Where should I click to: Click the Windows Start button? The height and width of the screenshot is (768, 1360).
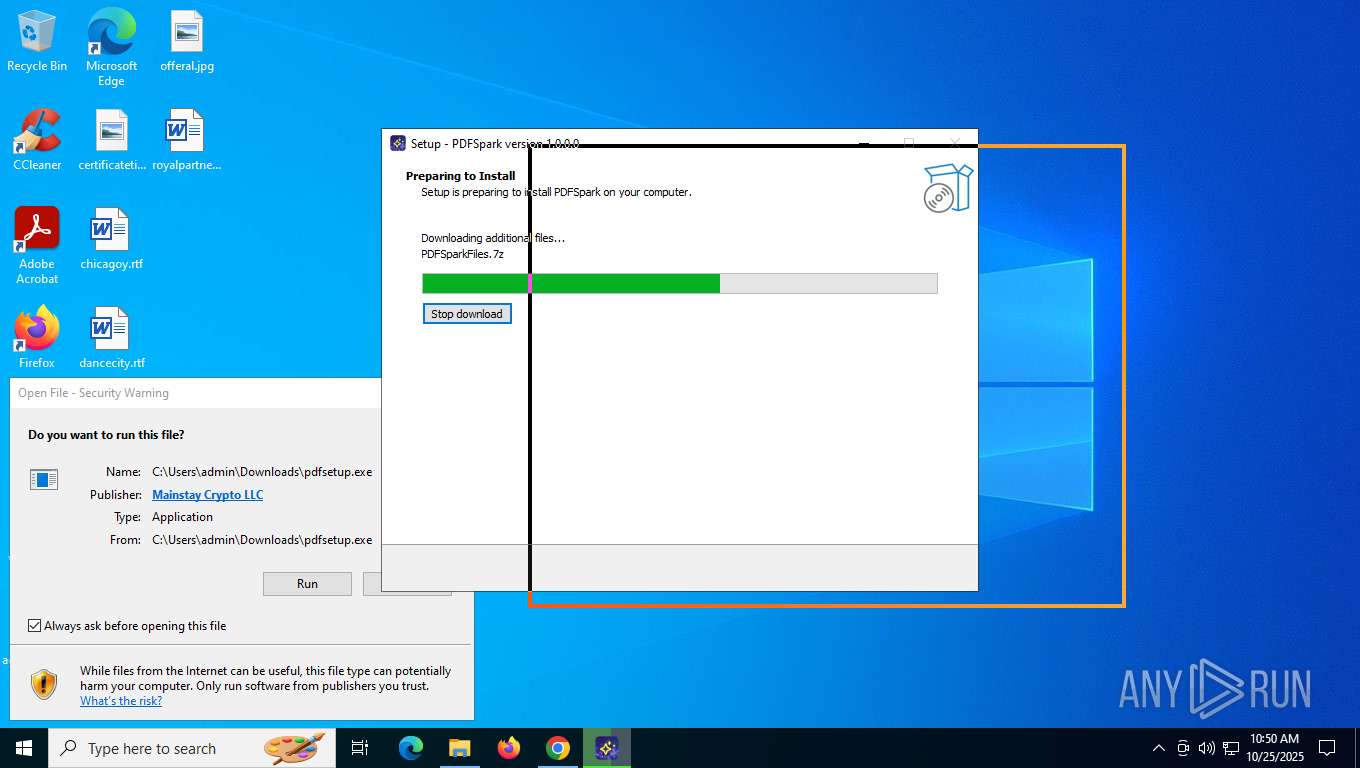[x=24, y=748]
